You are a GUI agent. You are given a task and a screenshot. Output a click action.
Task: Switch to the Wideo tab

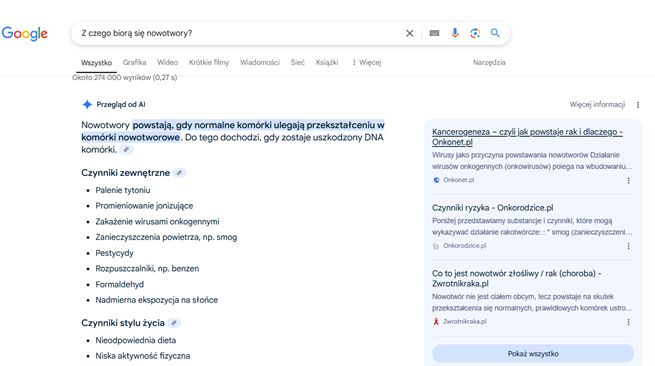[168, 62]
